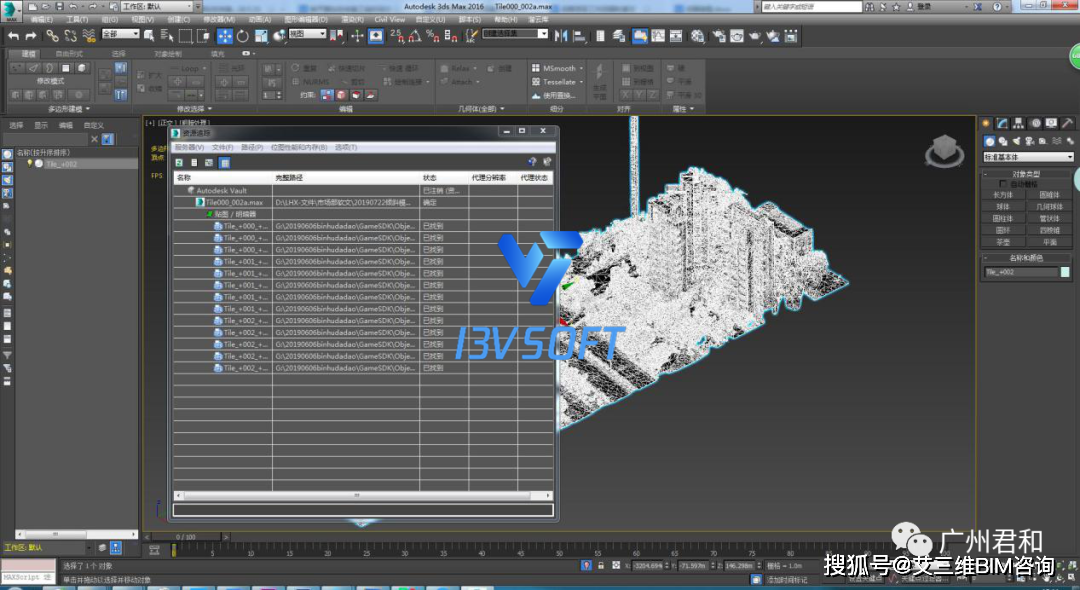1080x590 pixels.
Task: Click the Render Production teapot icon
Action: pos(753,37)
